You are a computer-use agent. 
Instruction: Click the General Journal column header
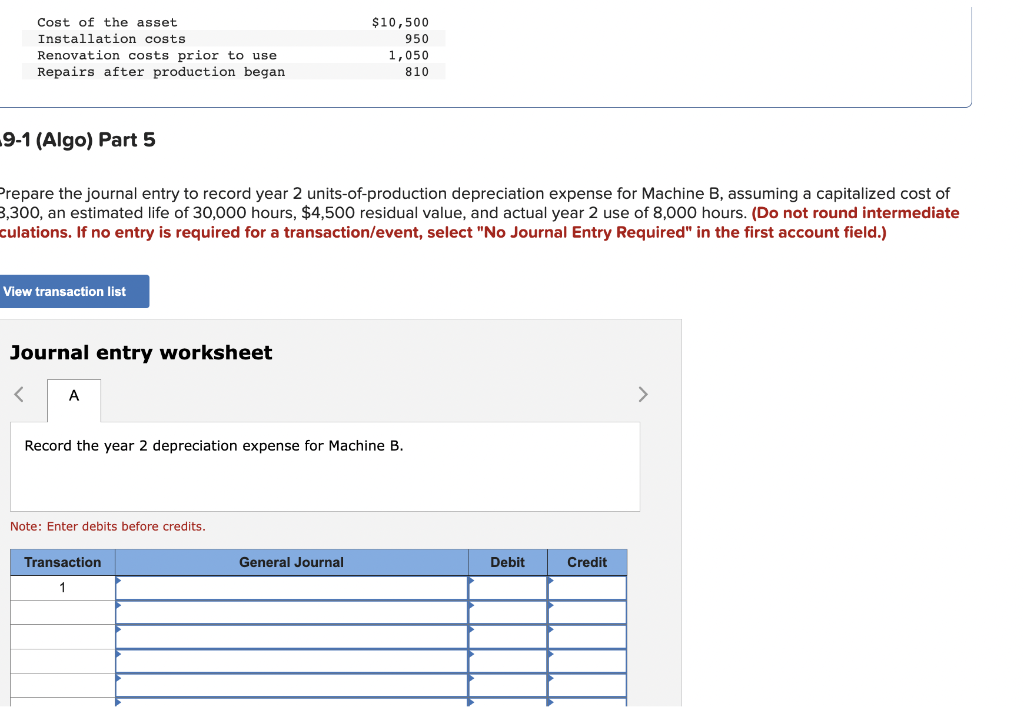(291, 562)
